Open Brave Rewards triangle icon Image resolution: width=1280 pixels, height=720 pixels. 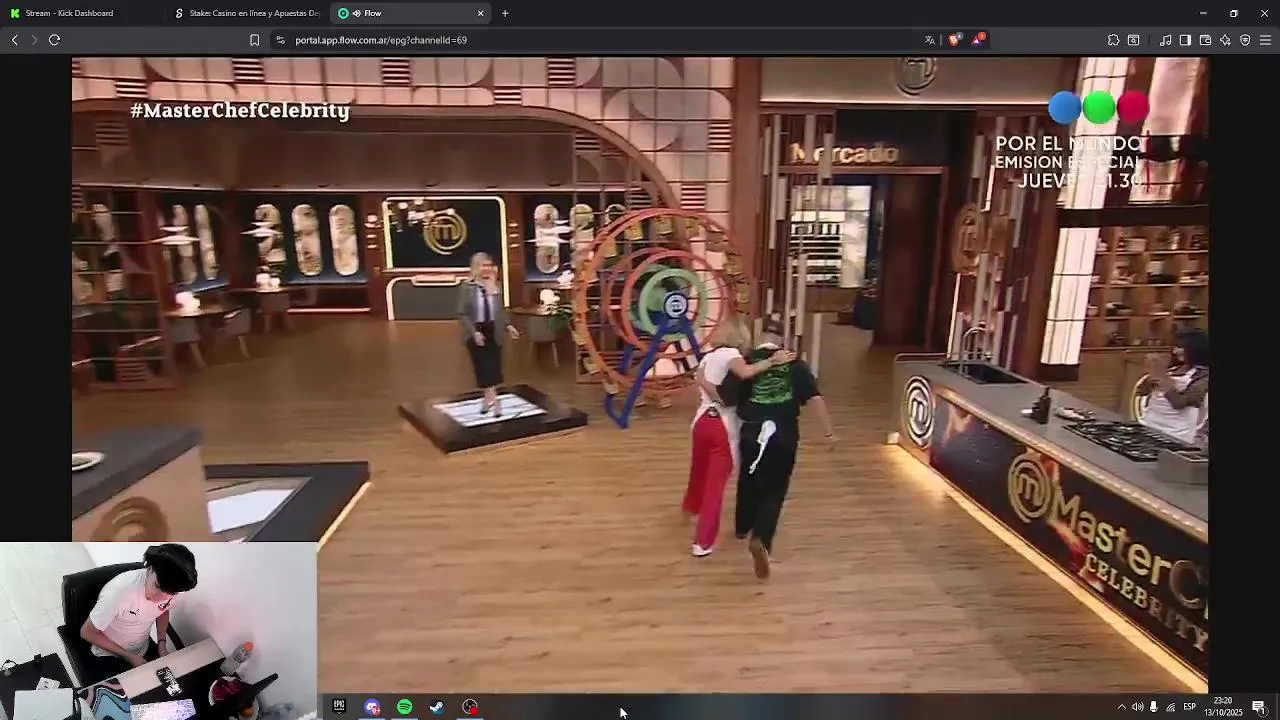tap(978, 40)
